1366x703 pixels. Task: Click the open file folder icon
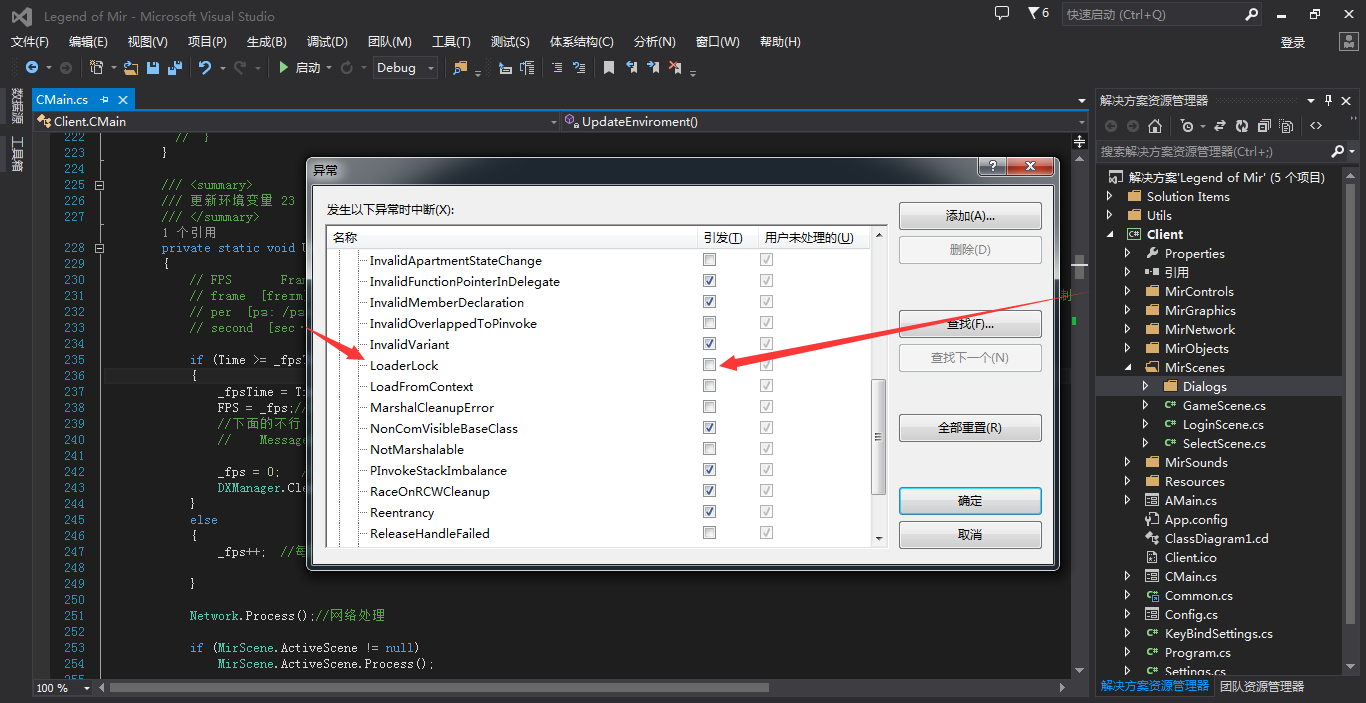[131, 68]
